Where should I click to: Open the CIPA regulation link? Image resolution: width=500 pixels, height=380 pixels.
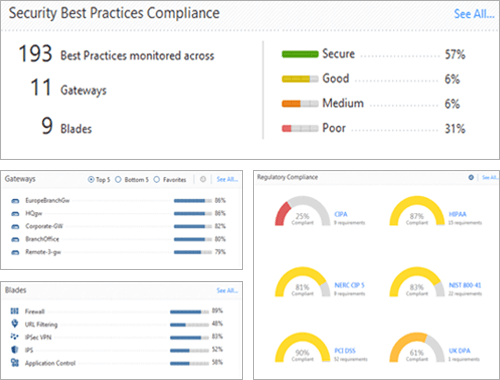point(341,214)
